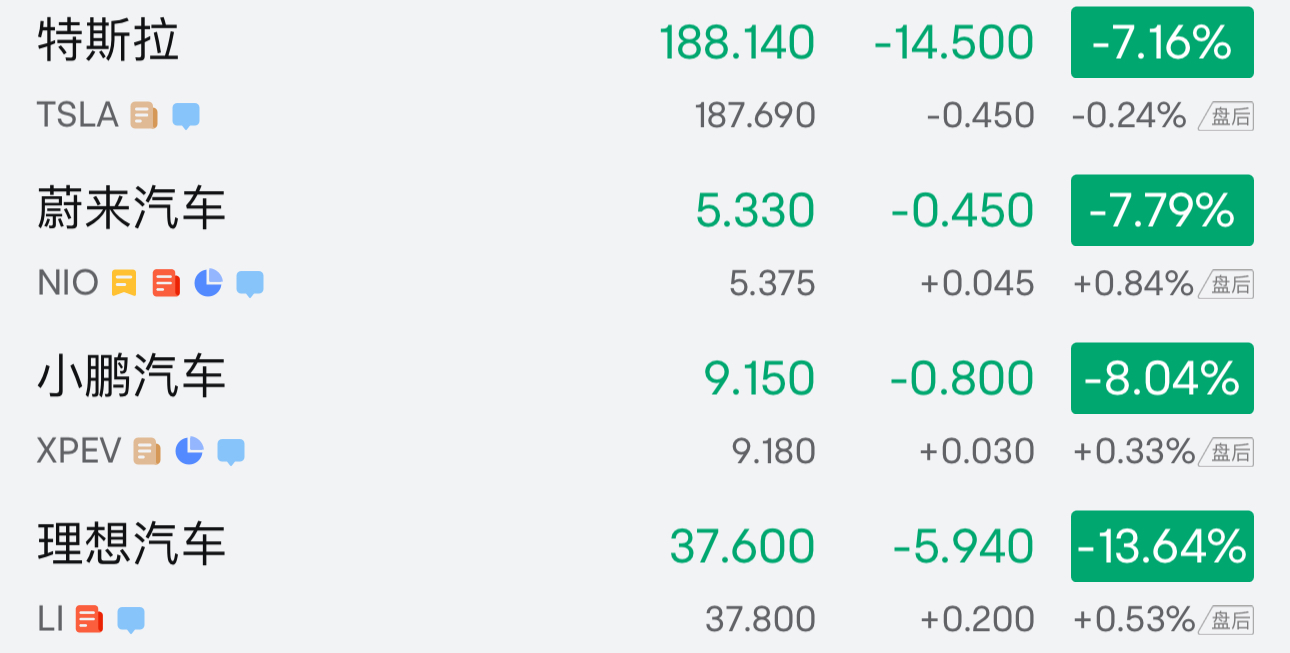
Task: Click the tan document icon beside XPEV
Action: [147, 452]
